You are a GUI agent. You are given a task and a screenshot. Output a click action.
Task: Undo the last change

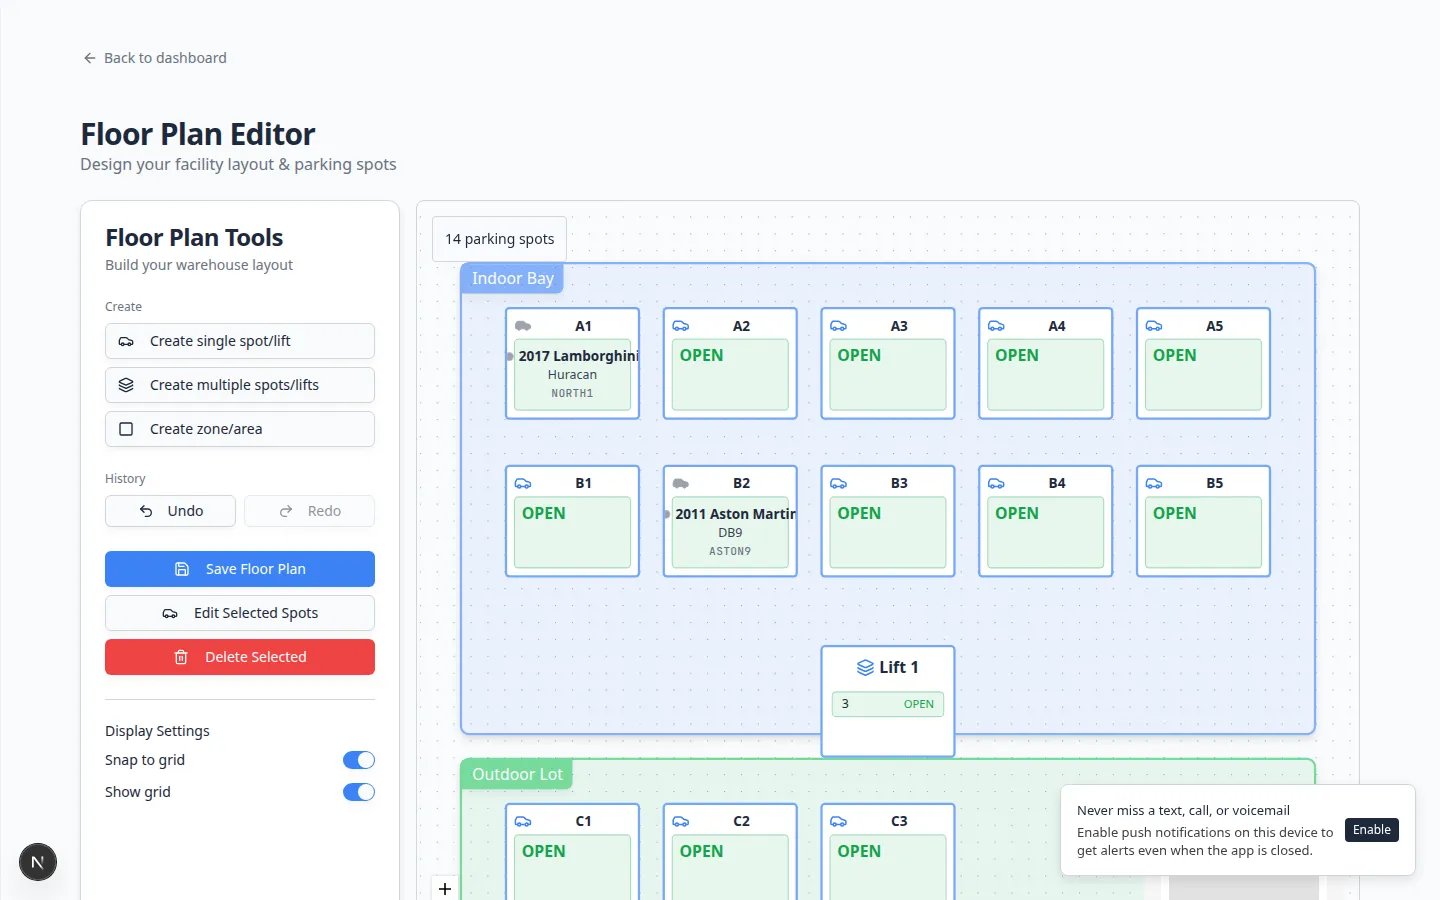point(170,511)
